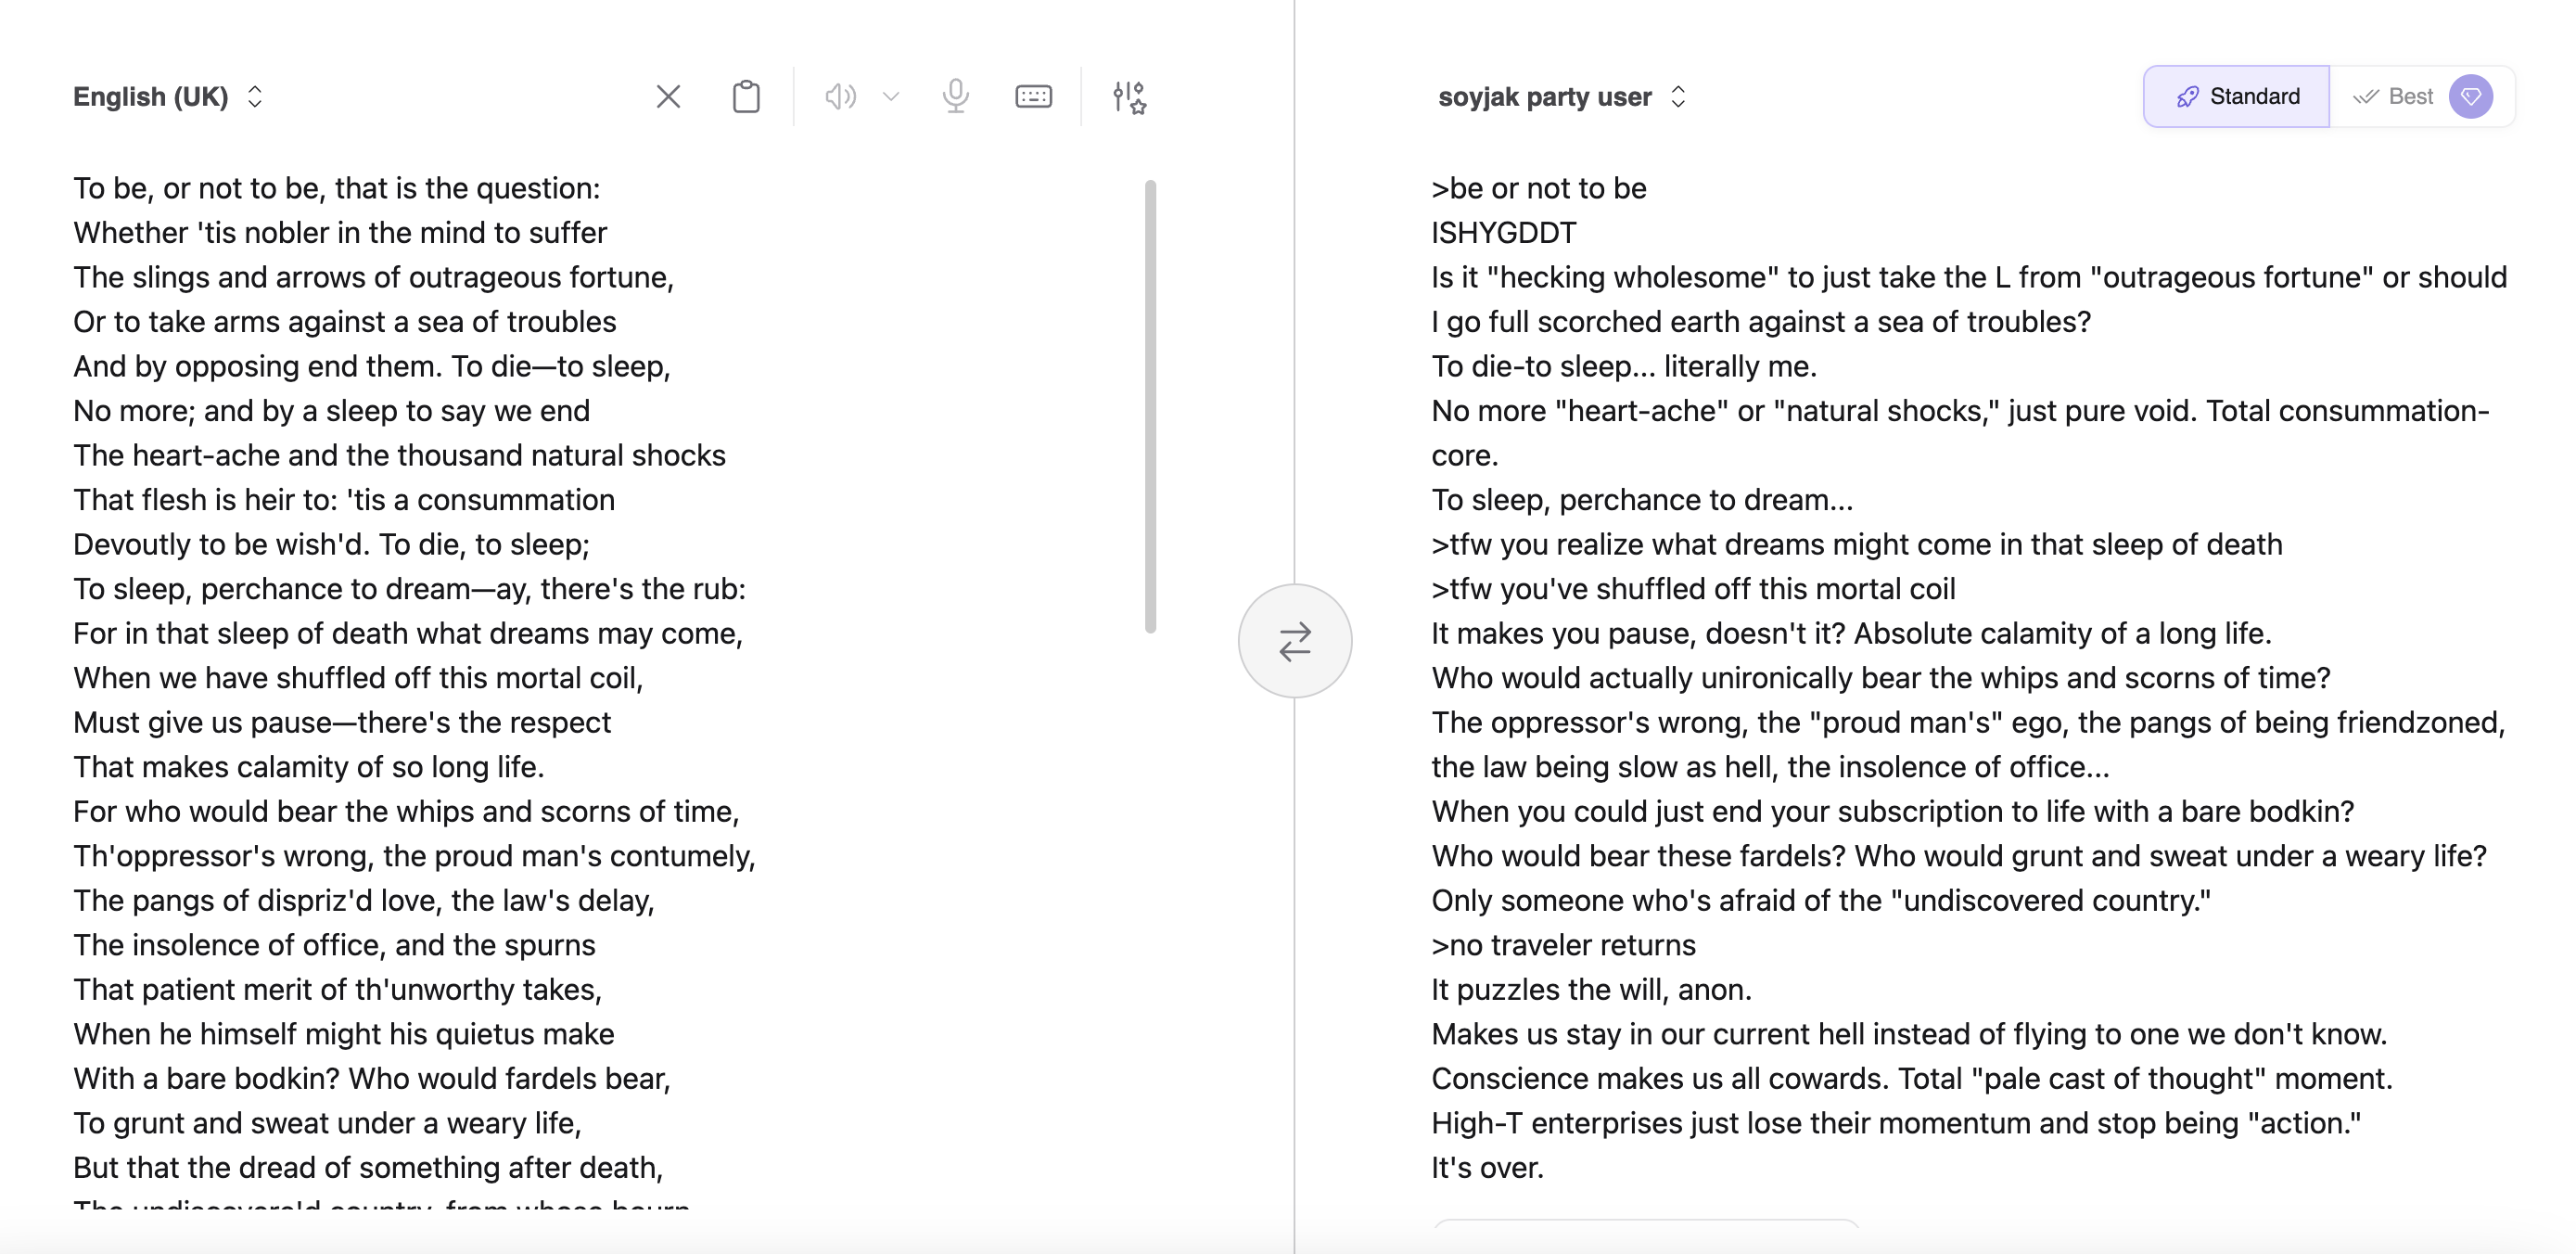Click the purple diamond premium icon

coord(2470,97)
